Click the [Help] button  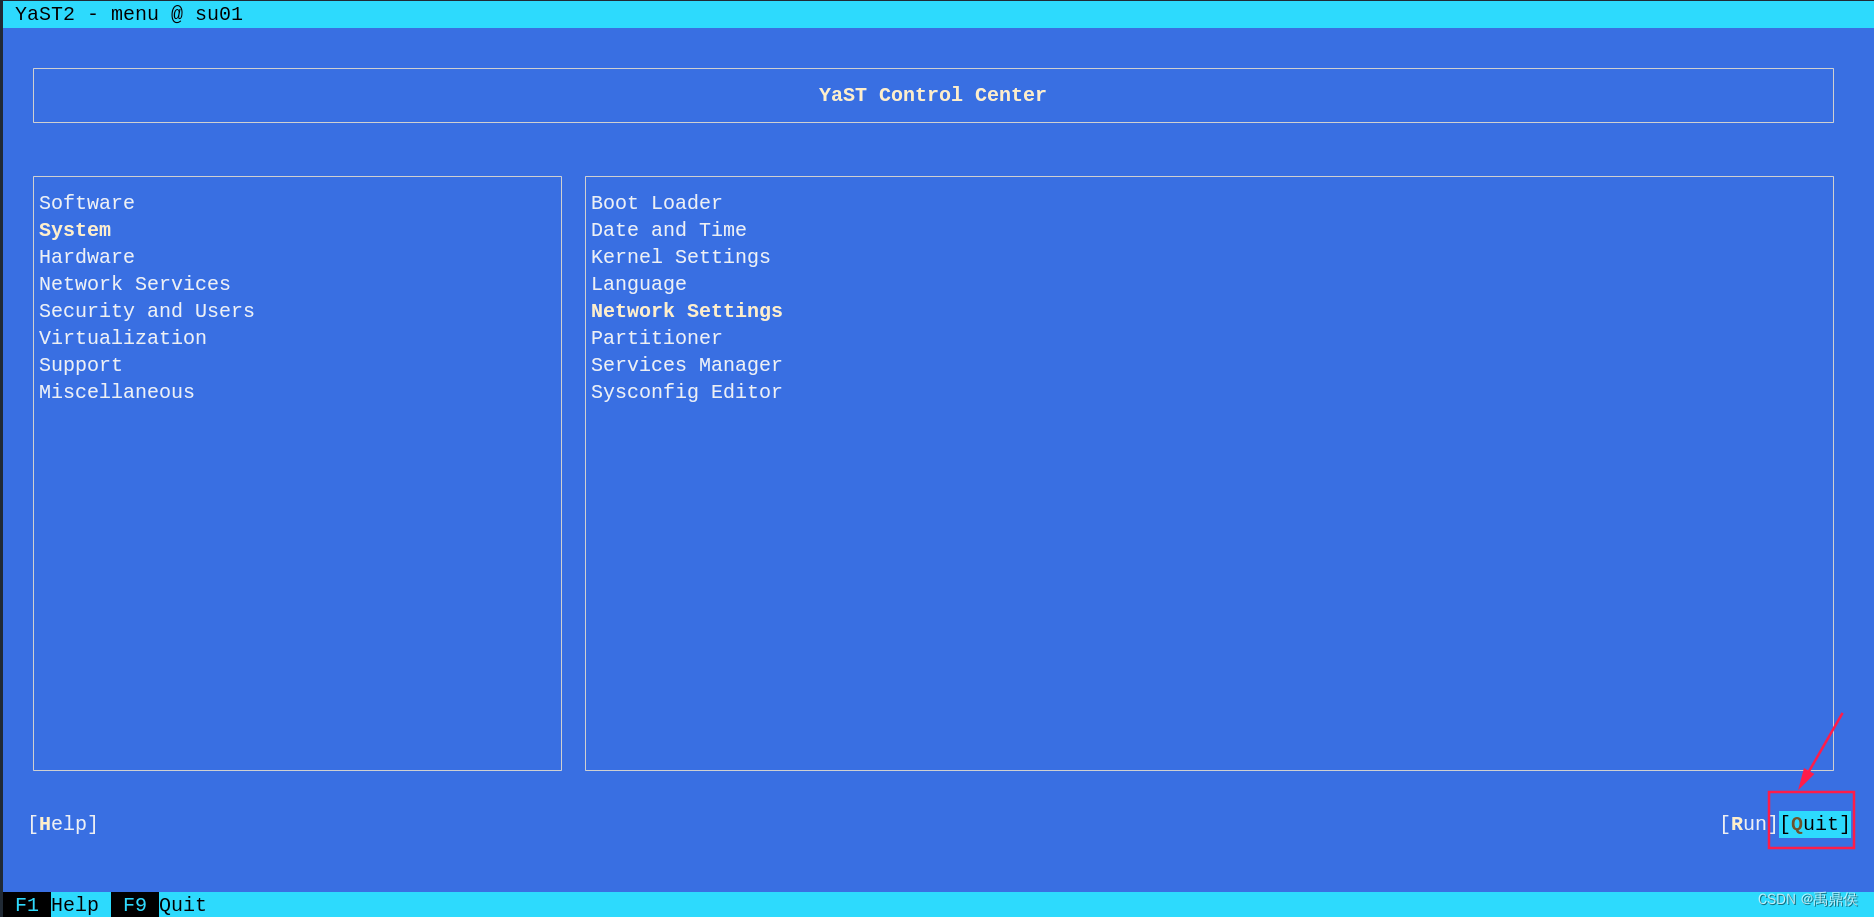point(63,824)
